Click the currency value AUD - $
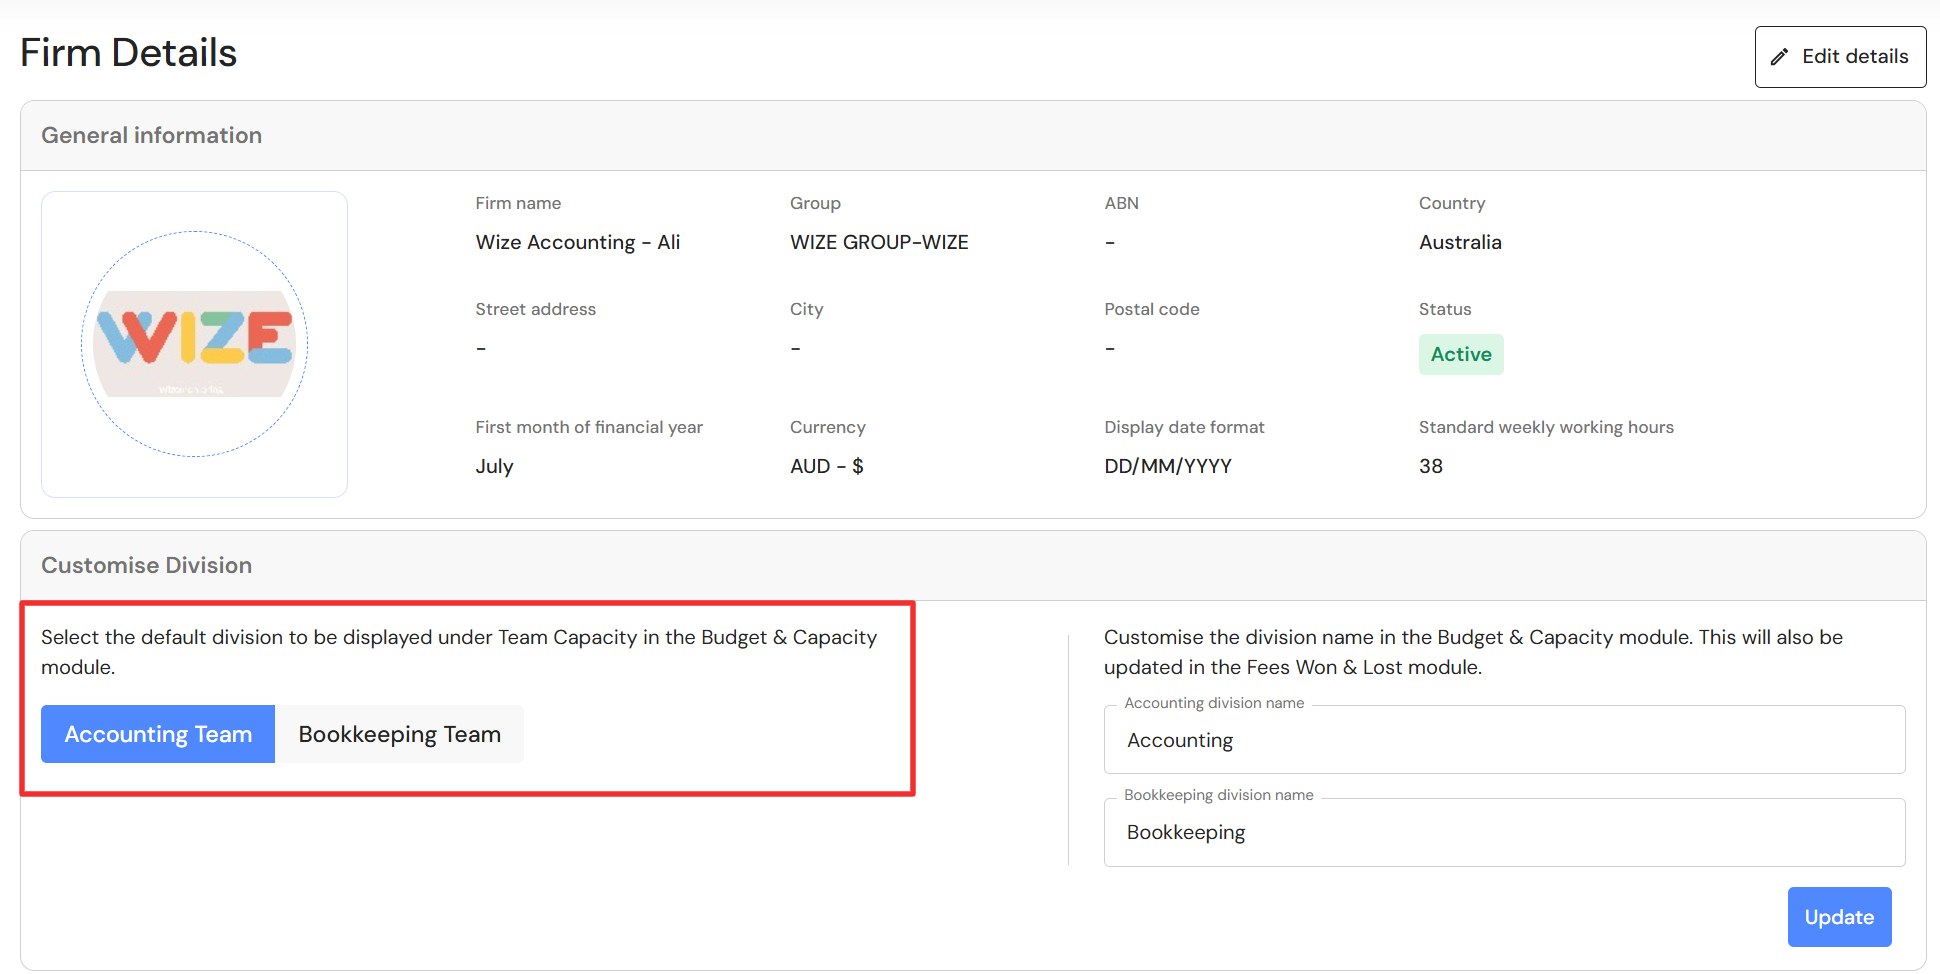Image resolution: width=1940 pixels, height=974 pixels. pyautogui.click(x=826, y=466)
